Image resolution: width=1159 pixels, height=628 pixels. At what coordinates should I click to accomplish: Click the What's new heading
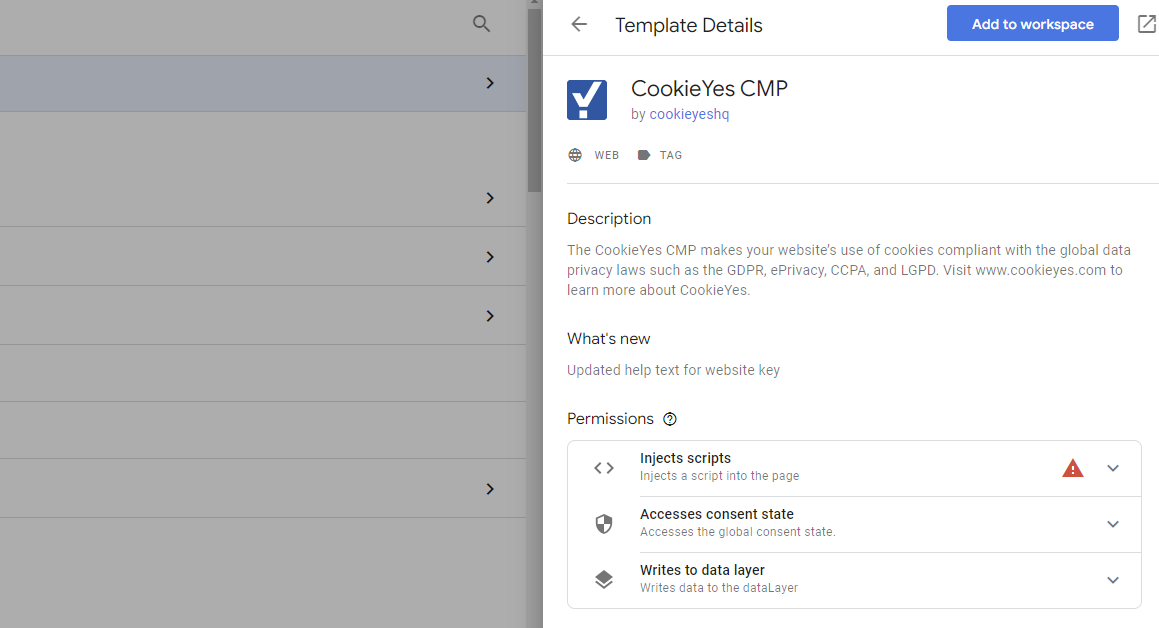[x=608, y=339]
